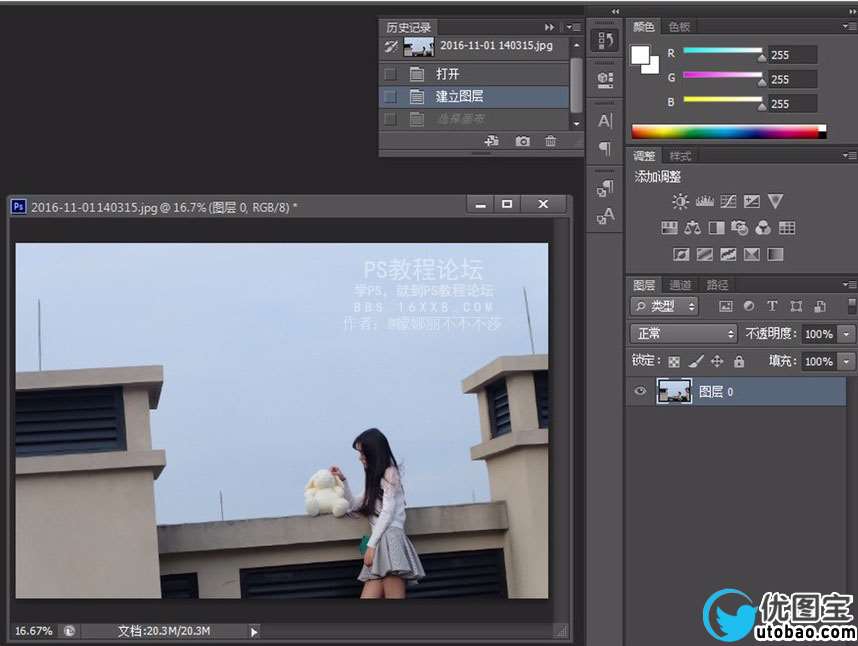Add Curves adjustment

point(728,202)
